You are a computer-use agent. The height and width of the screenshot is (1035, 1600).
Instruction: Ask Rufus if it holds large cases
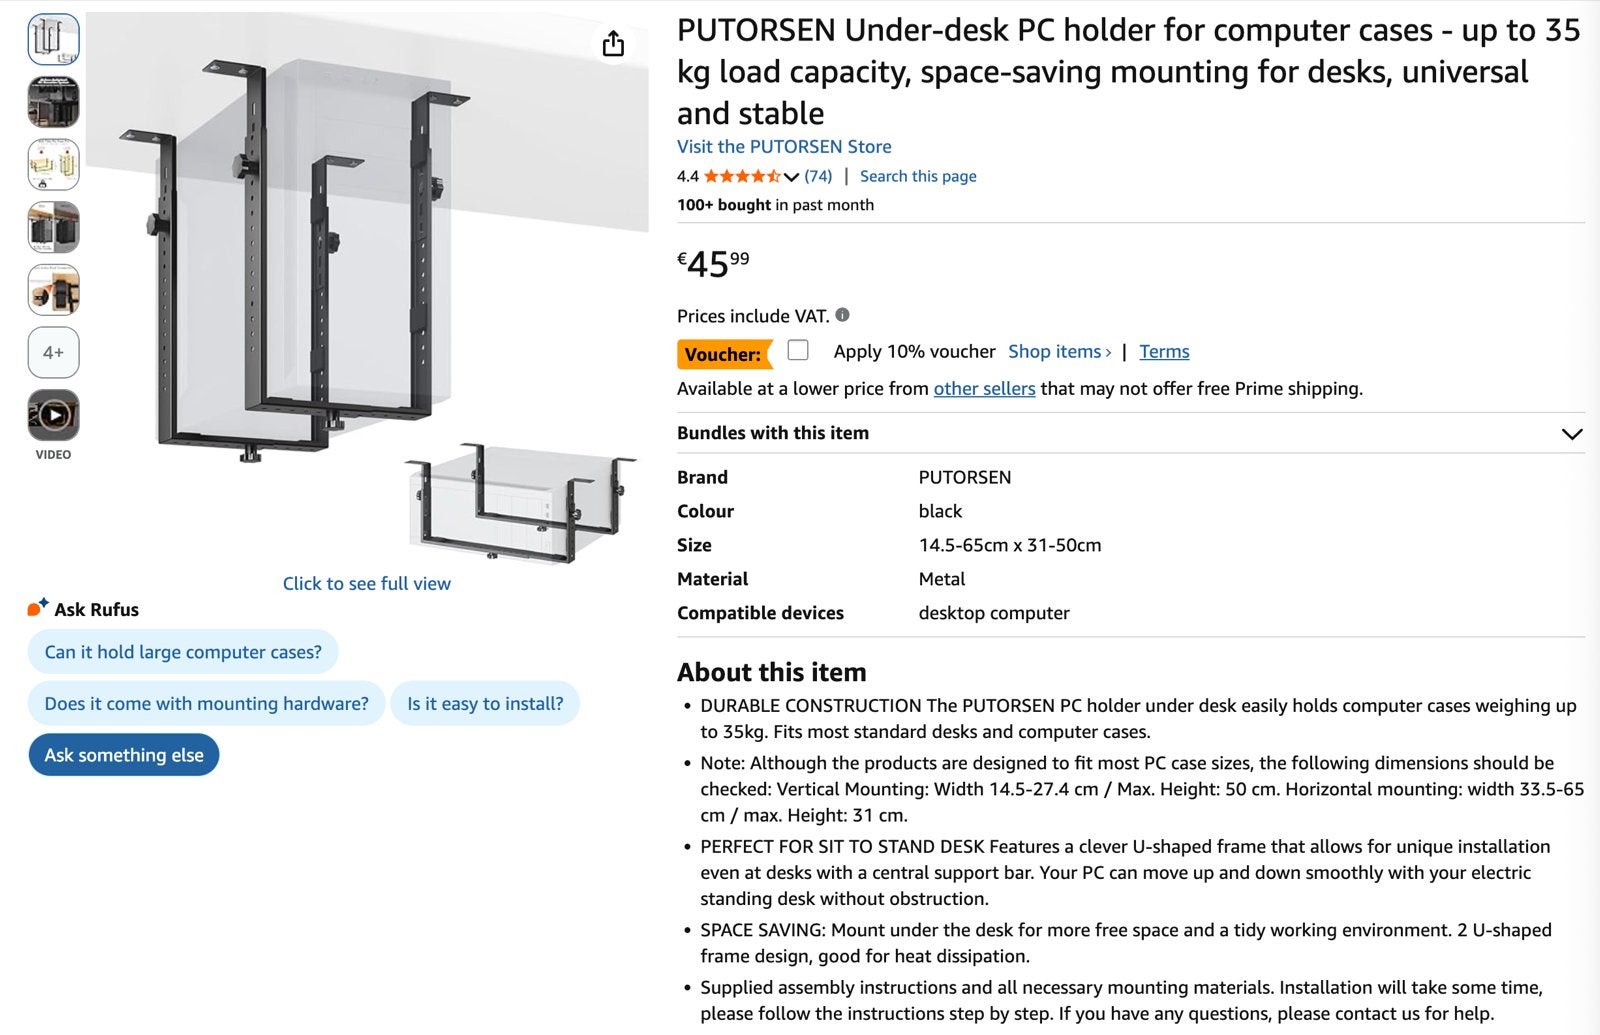pos(183,652)
